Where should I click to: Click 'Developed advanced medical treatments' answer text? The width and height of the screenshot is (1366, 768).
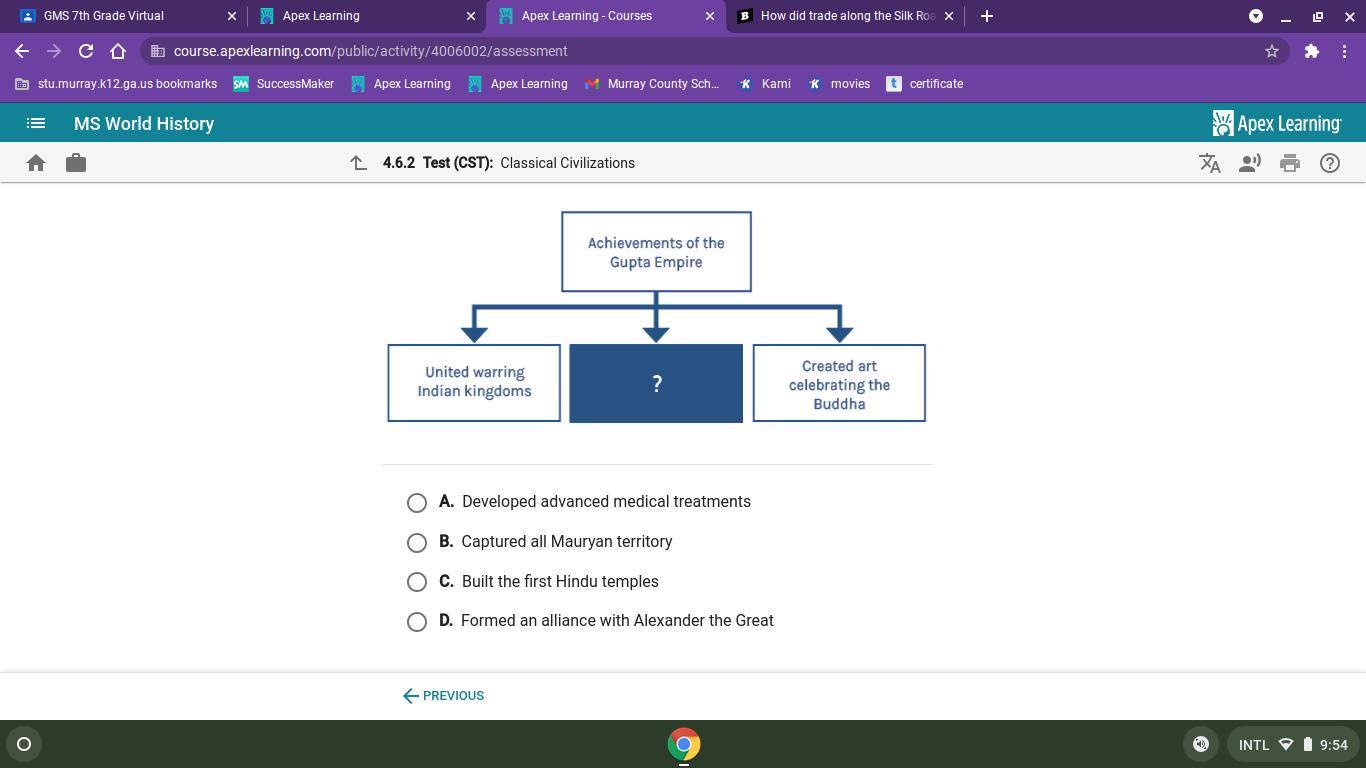tap(606, 502)
